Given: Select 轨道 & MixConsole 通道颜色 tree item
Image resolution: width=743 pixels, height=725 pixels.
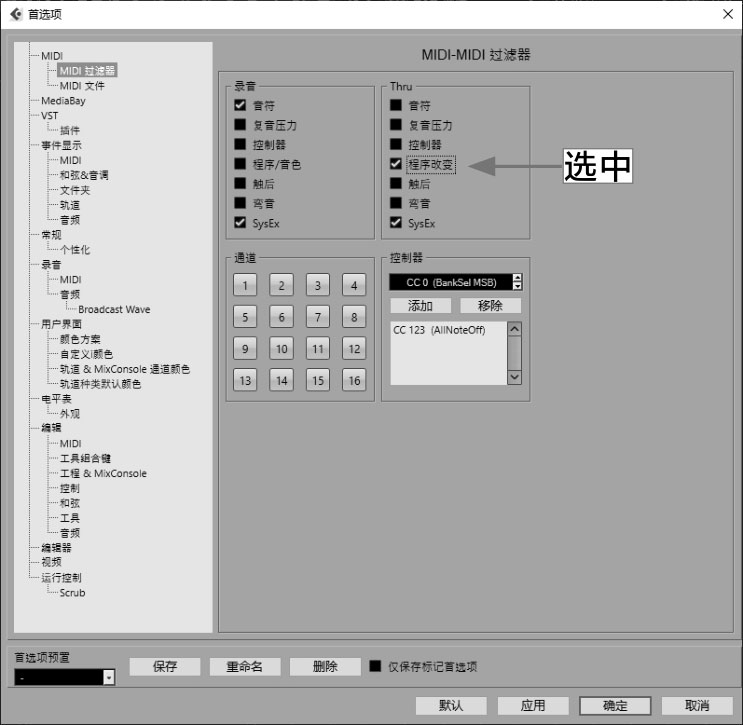Looking at the screenshot, I should tap(124, 369).
